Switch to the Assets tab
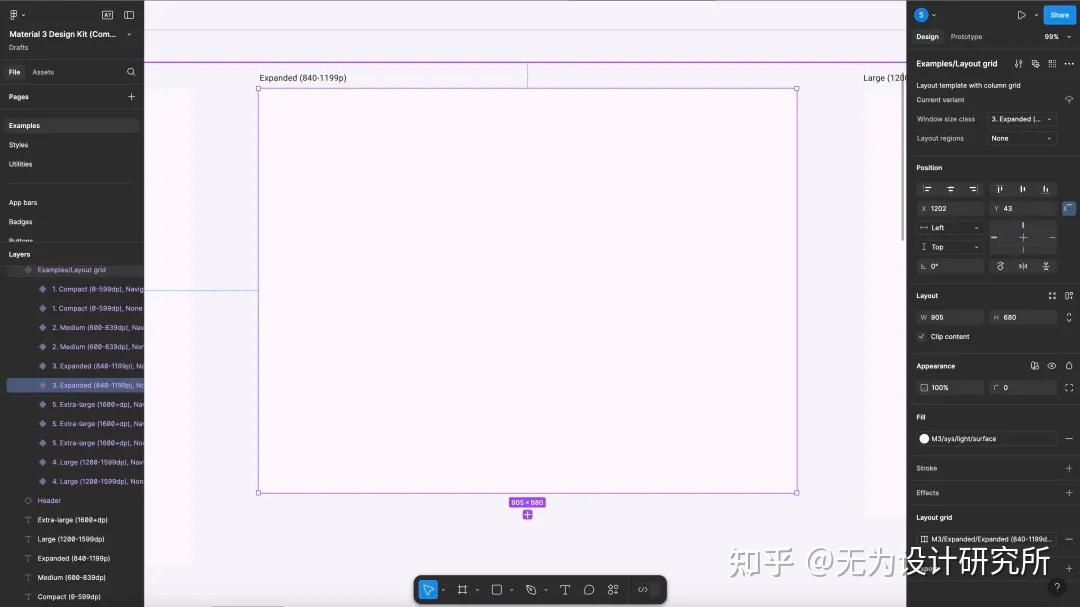The width and height of the screenshot is (1080, 607). [42, 72]
